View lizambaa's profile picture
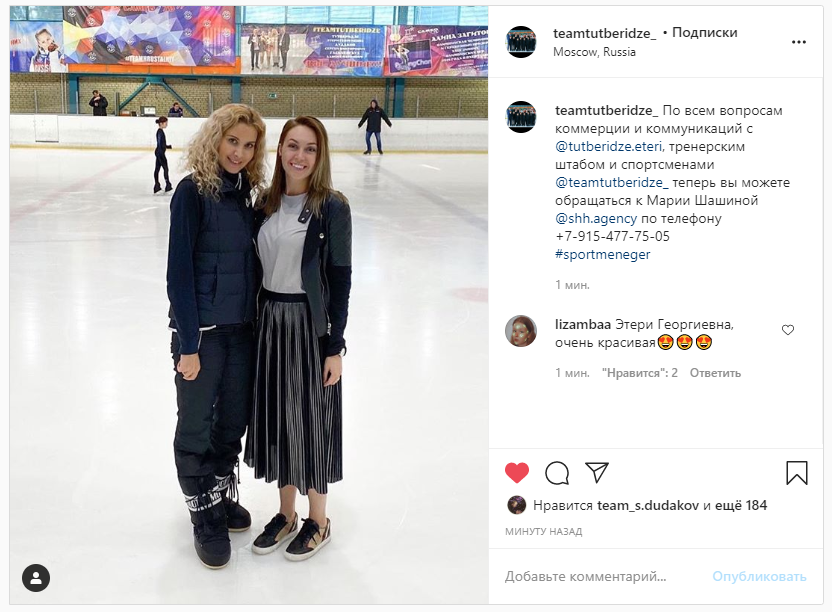This screenshot has width=832, height=612. click(x=521, y=331)
